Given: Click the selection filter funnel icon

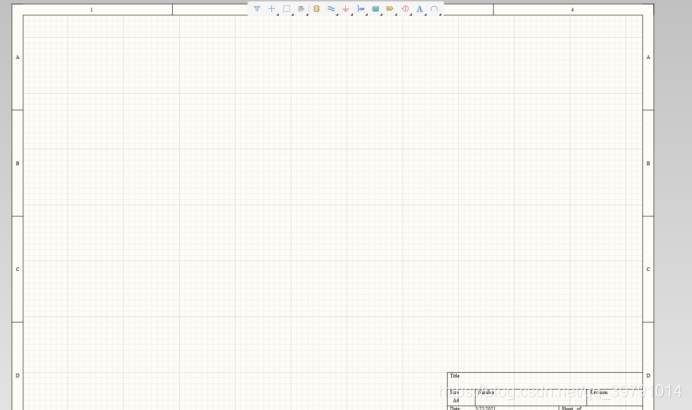Looking at the screenshot, I should click(257, 9).
